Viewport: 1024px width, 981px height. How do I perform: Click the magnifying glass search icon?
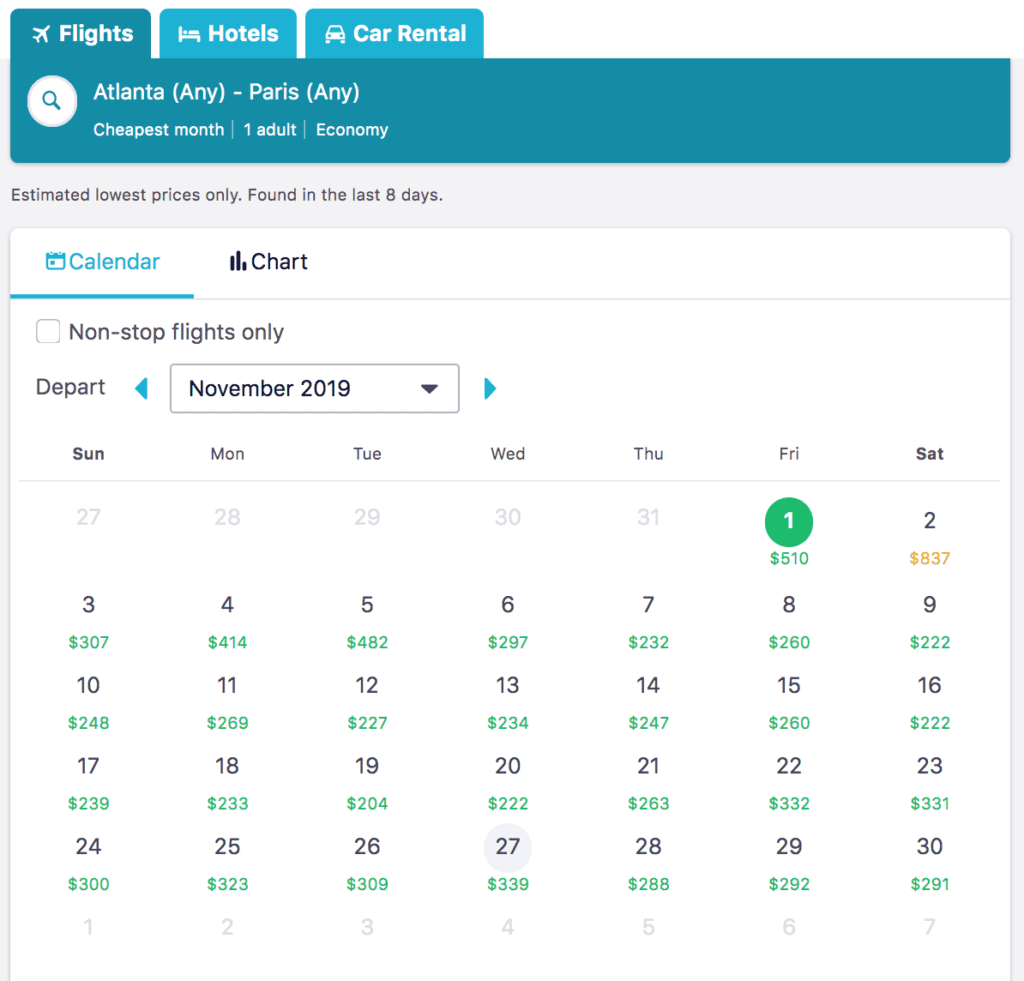pyautogui.click(x=51, y=100)
